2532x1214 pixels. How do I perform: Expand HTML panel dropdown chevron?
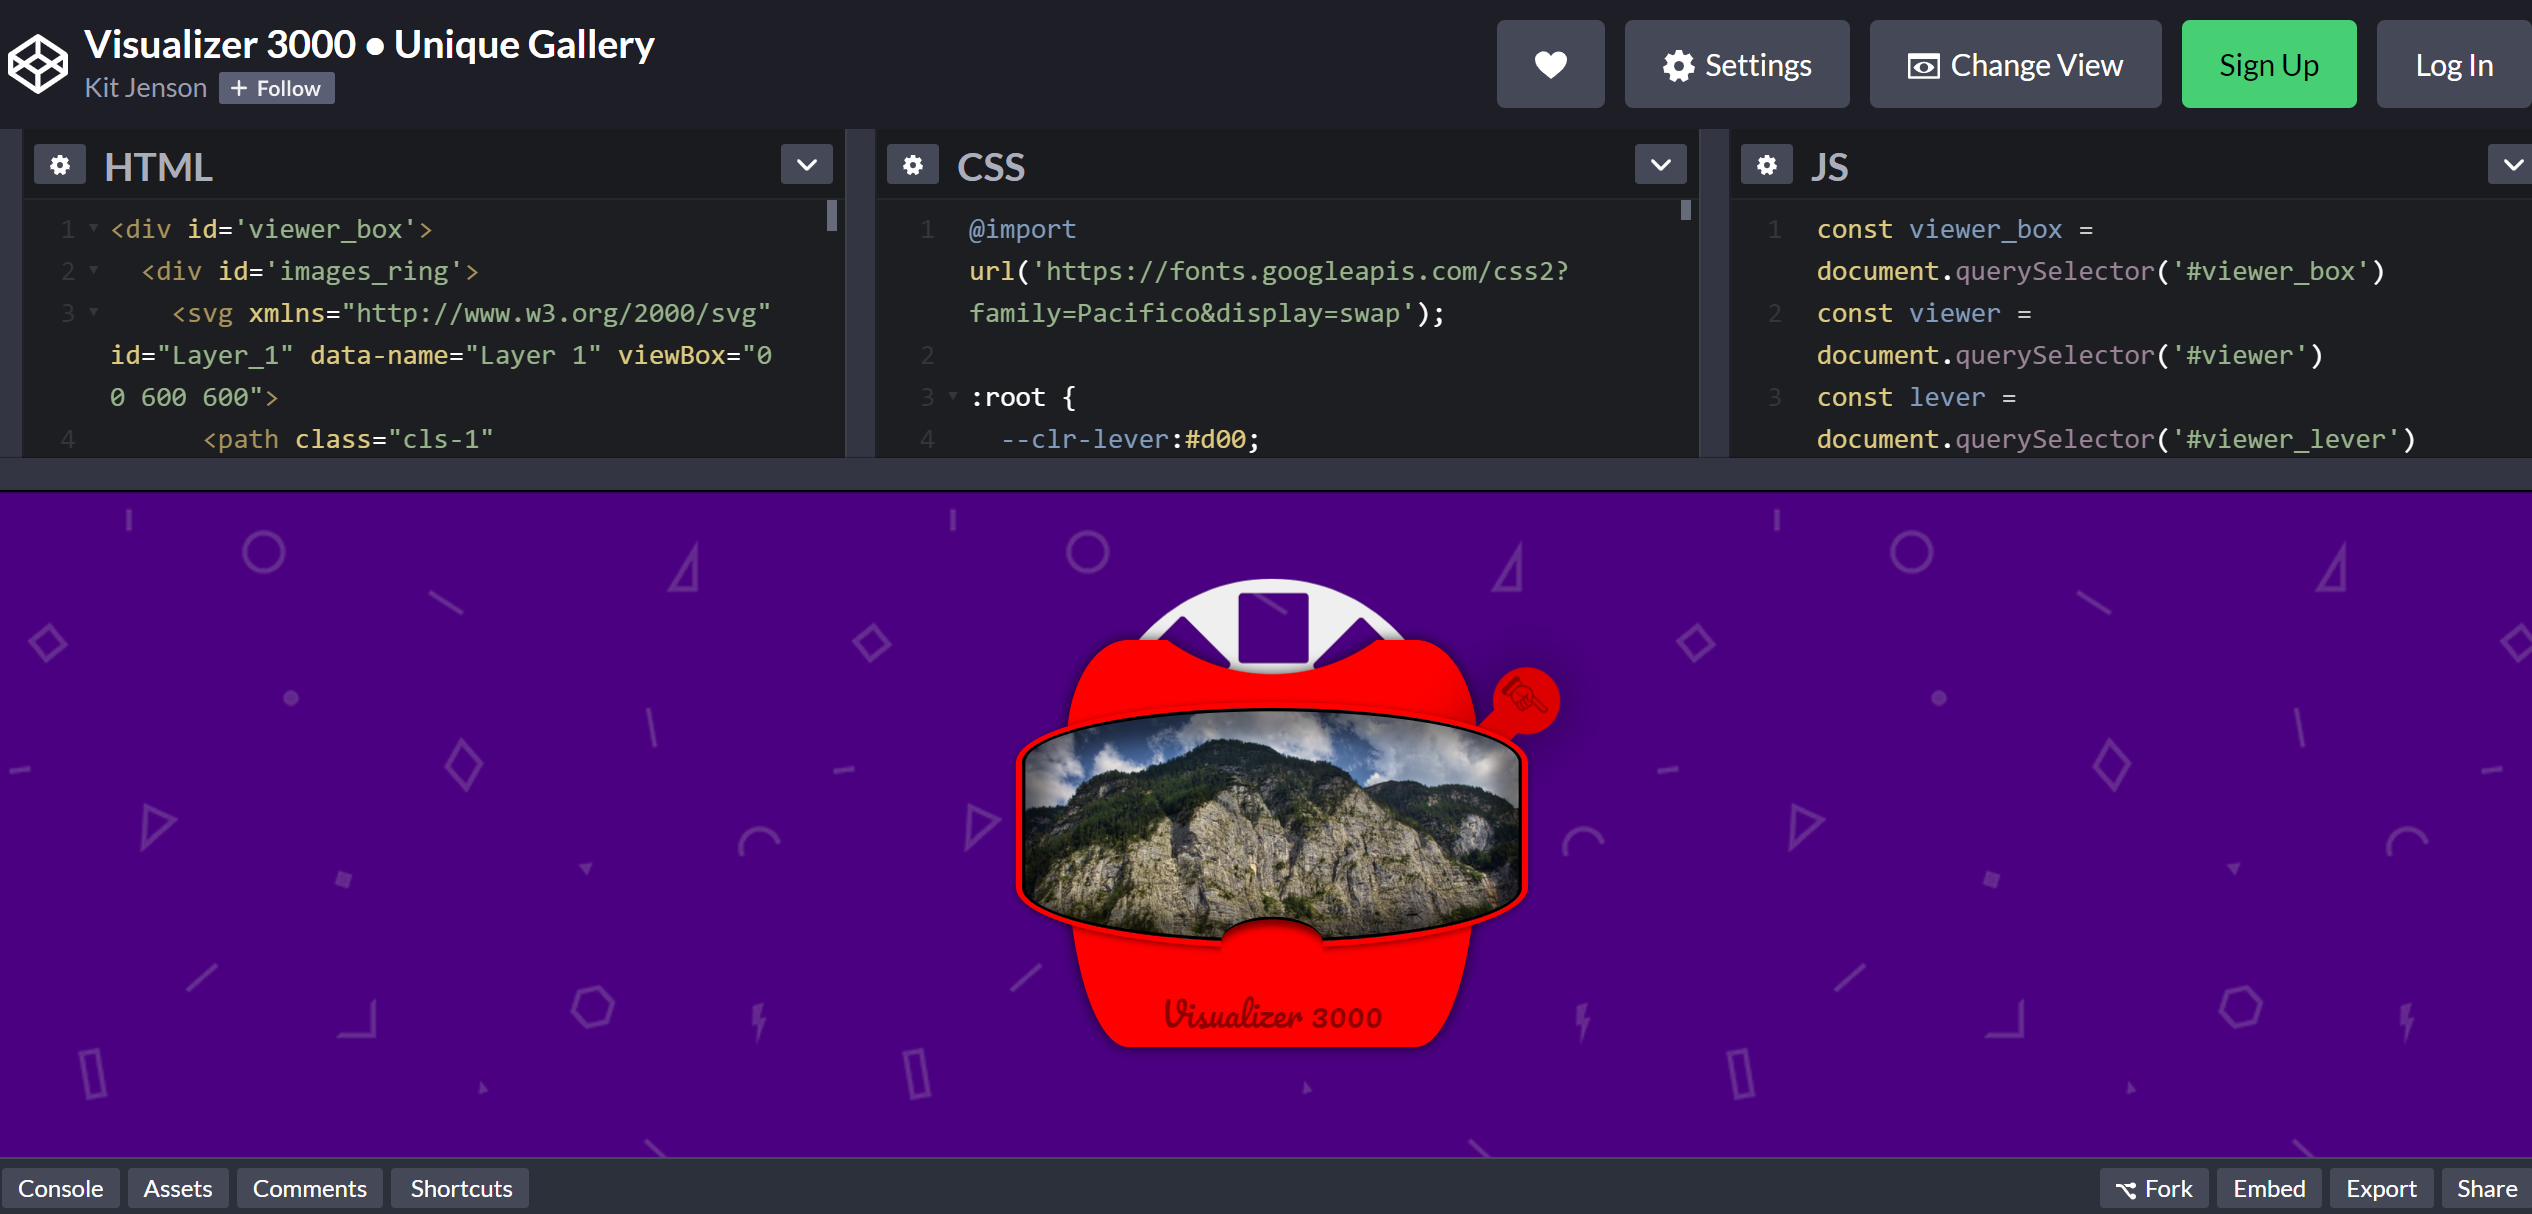[x=806, y=165]
